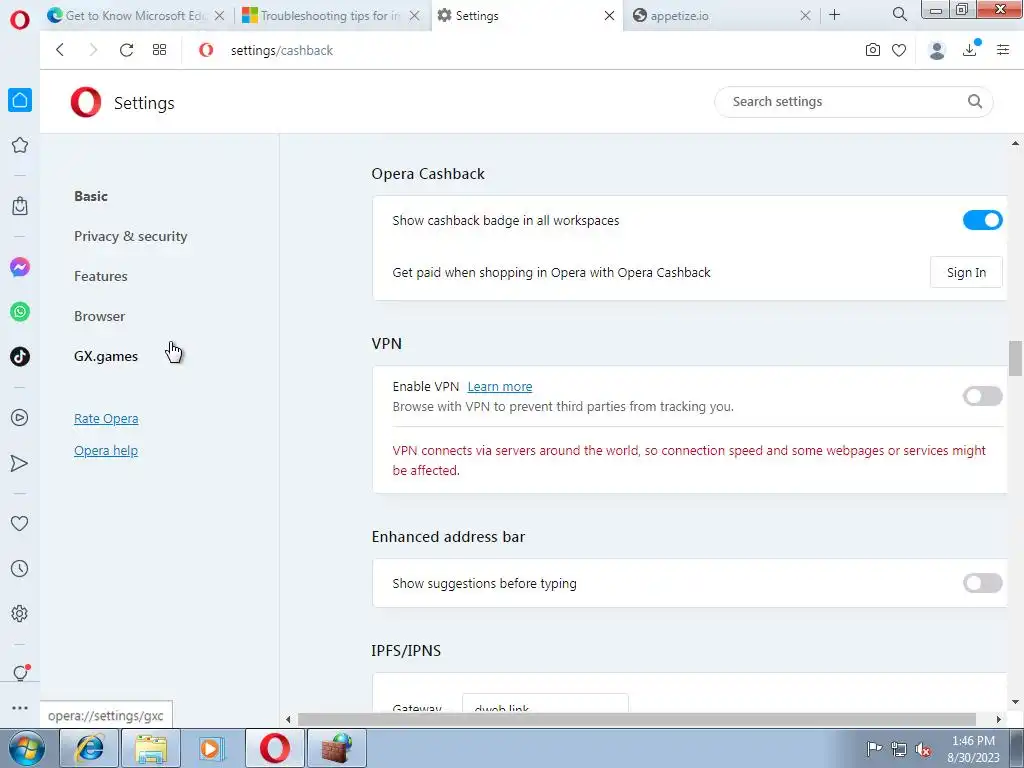Toggle Show cashback badge in all workspaces
Screen dimensions: 1024x768
point(982,220)
